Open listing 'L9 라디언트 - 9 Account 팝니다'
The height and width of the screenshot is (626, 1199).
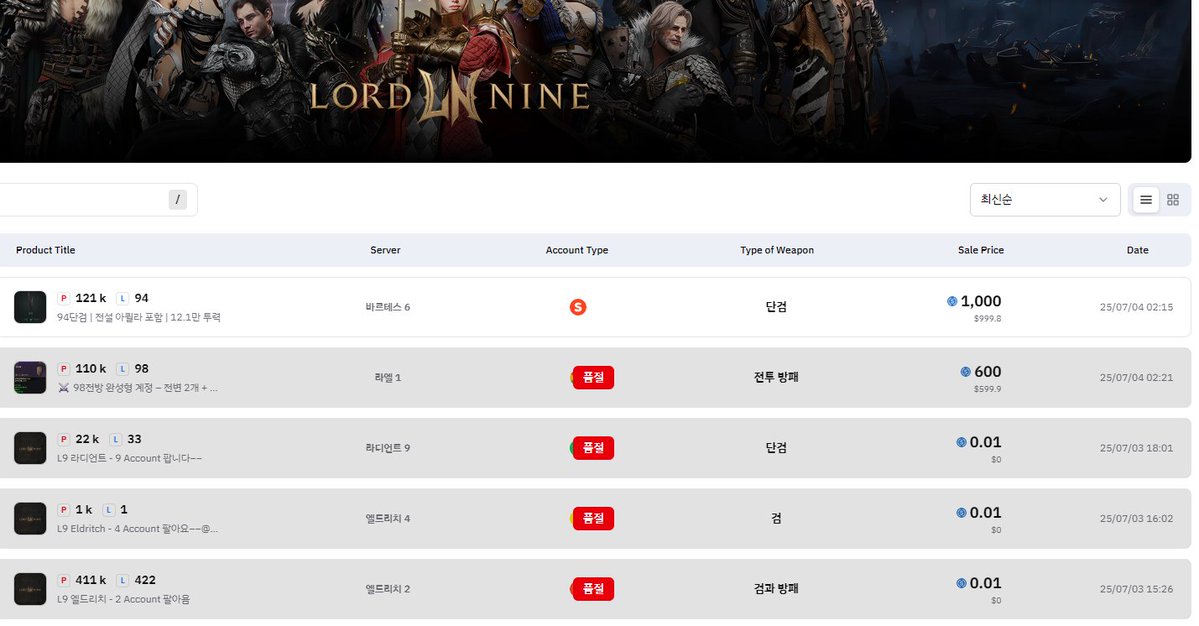pyautogui.click(x=129, y=458)
